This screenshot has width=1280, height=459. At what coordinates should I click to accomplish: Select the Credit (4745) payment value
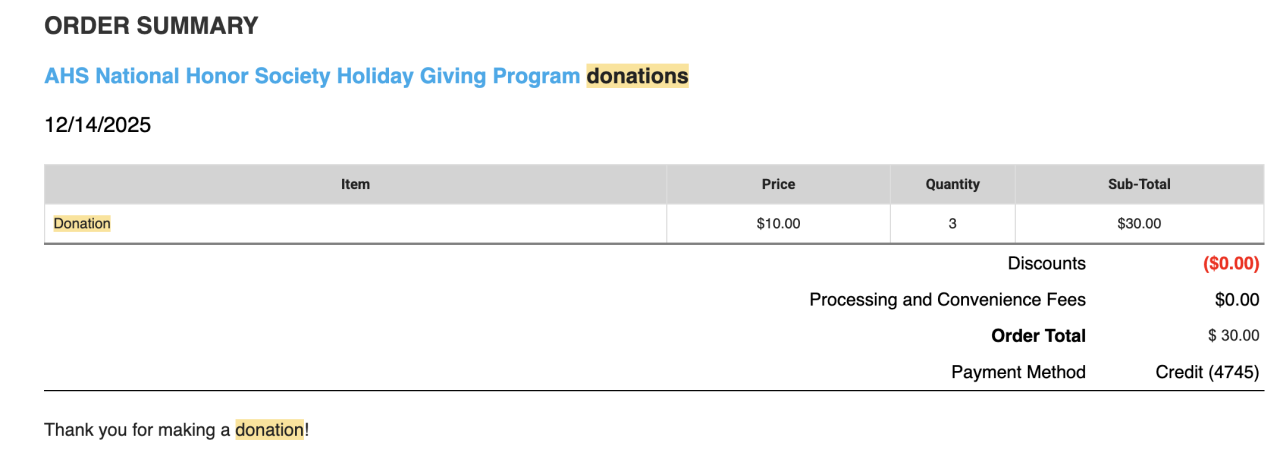pyautogui.click(x=1207, y=372)
